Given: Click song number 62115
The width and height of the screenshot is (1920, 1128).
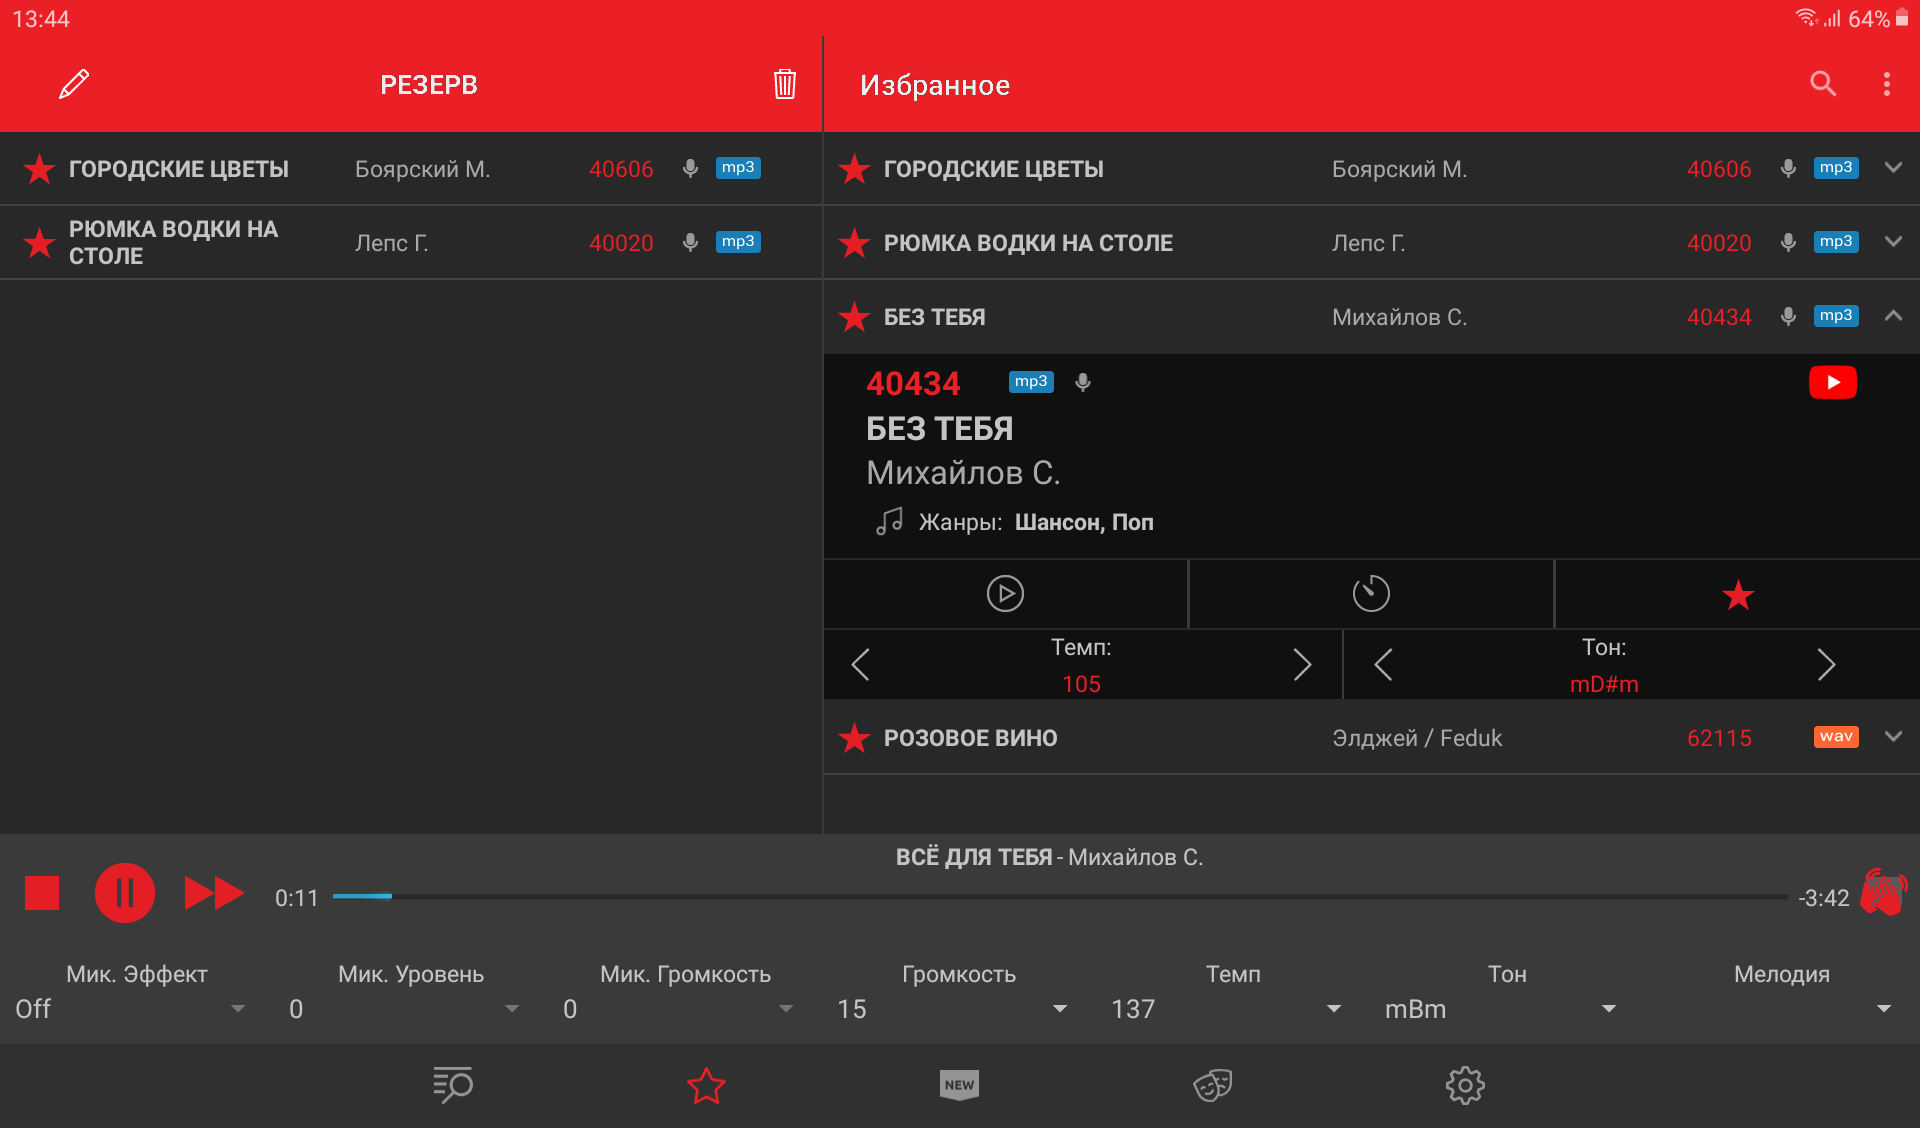Looking at the screenshot, I should (1719, 738).
